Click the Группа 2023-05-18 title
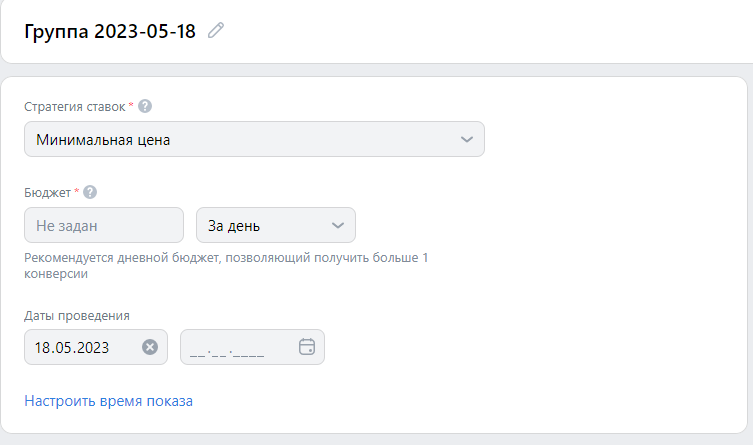753x445 pixels. tap(110, 31)
